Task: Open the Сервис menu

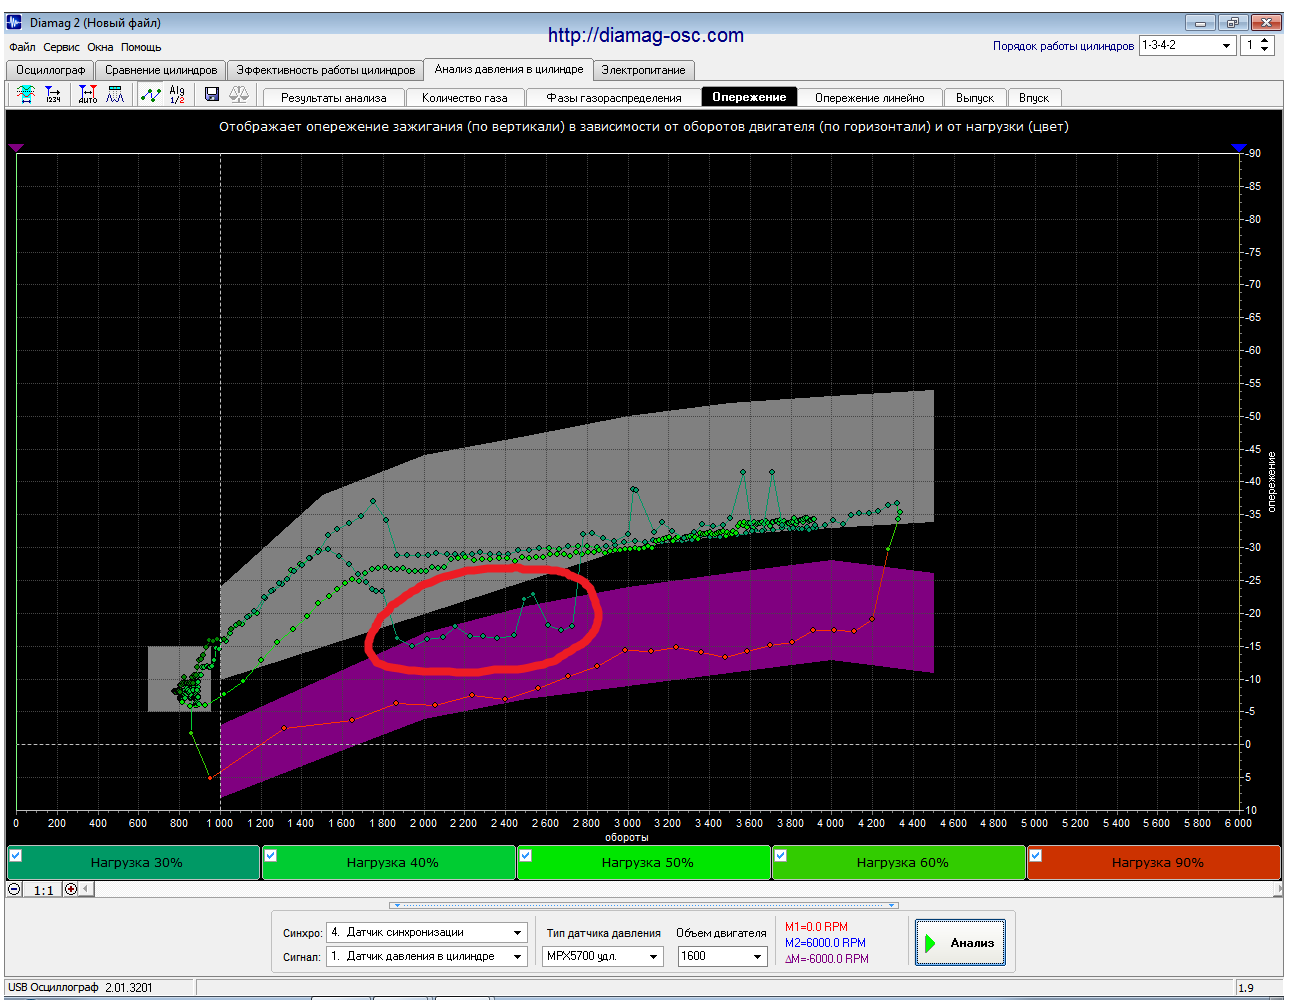Action: point(61,47)
